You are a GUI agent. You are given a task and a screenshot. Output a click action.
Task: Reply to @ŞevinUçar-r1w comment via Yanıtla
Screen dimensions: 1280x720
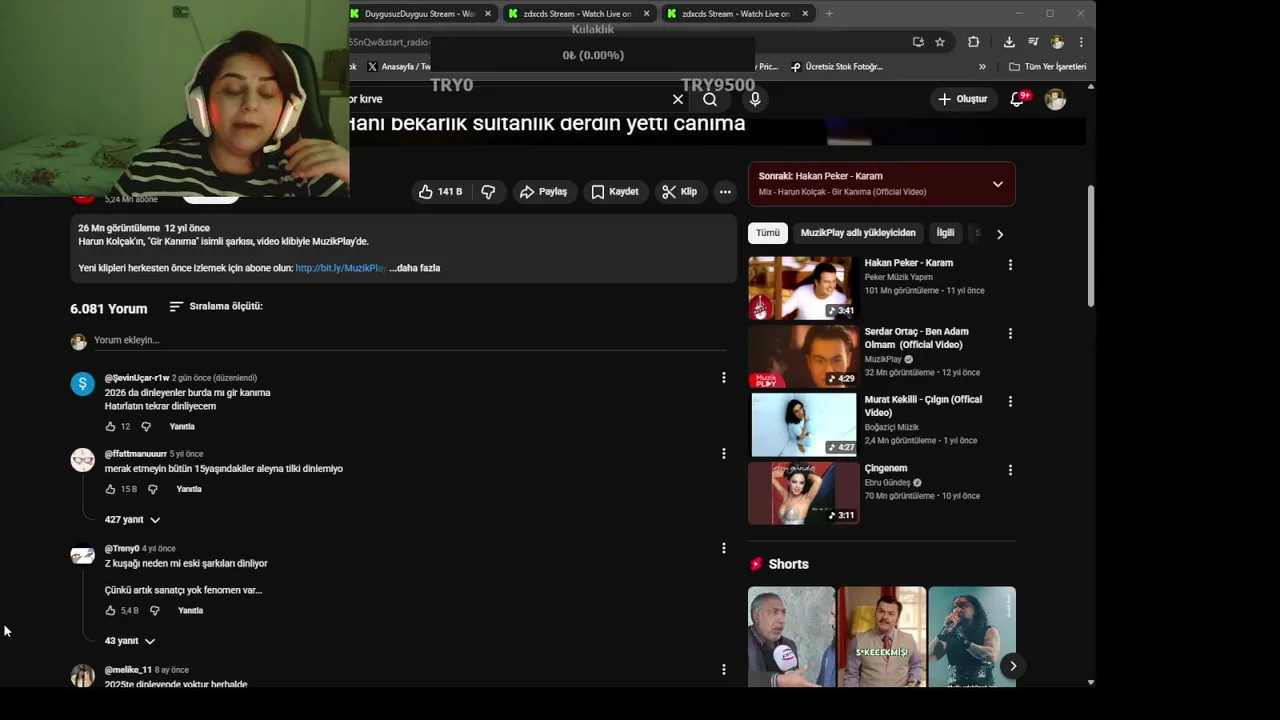point(182,427)
